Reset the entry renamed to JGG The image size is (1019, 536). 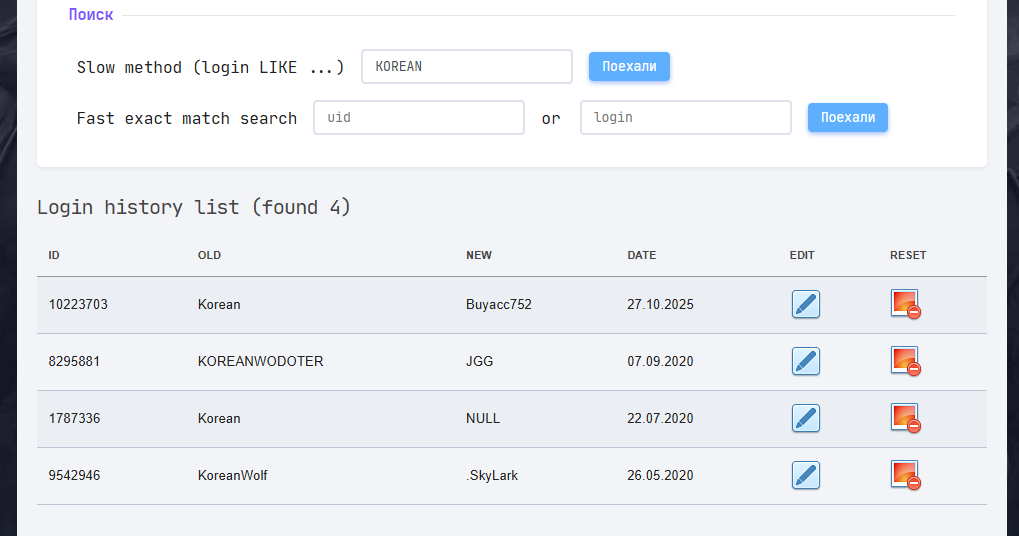905,361
